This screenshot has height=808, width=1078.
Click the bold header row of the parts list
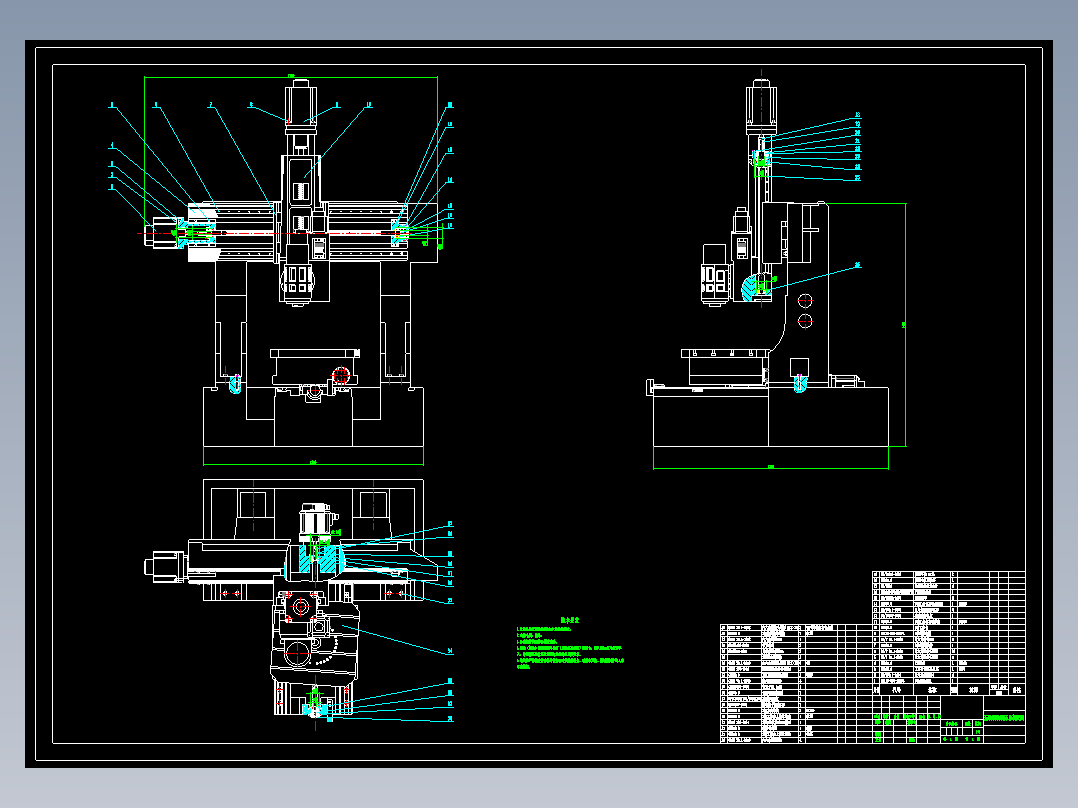tap(949, 689)
